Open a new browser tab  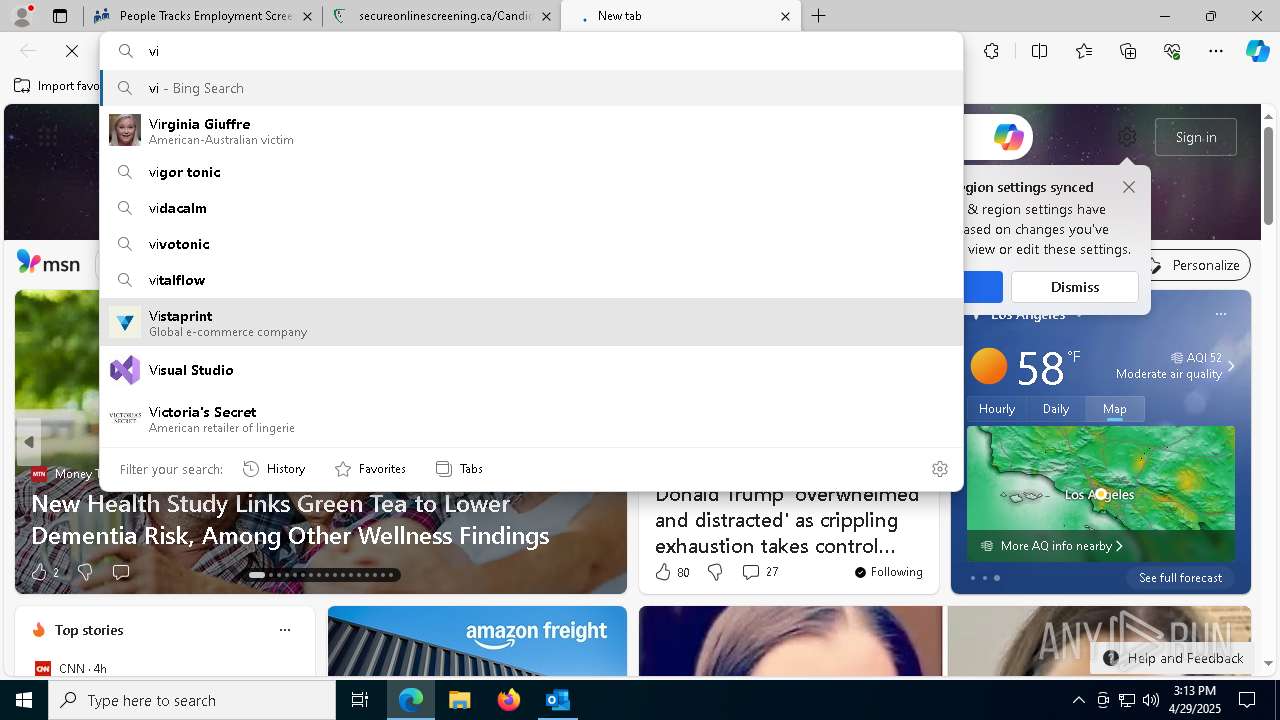[818, 16]
